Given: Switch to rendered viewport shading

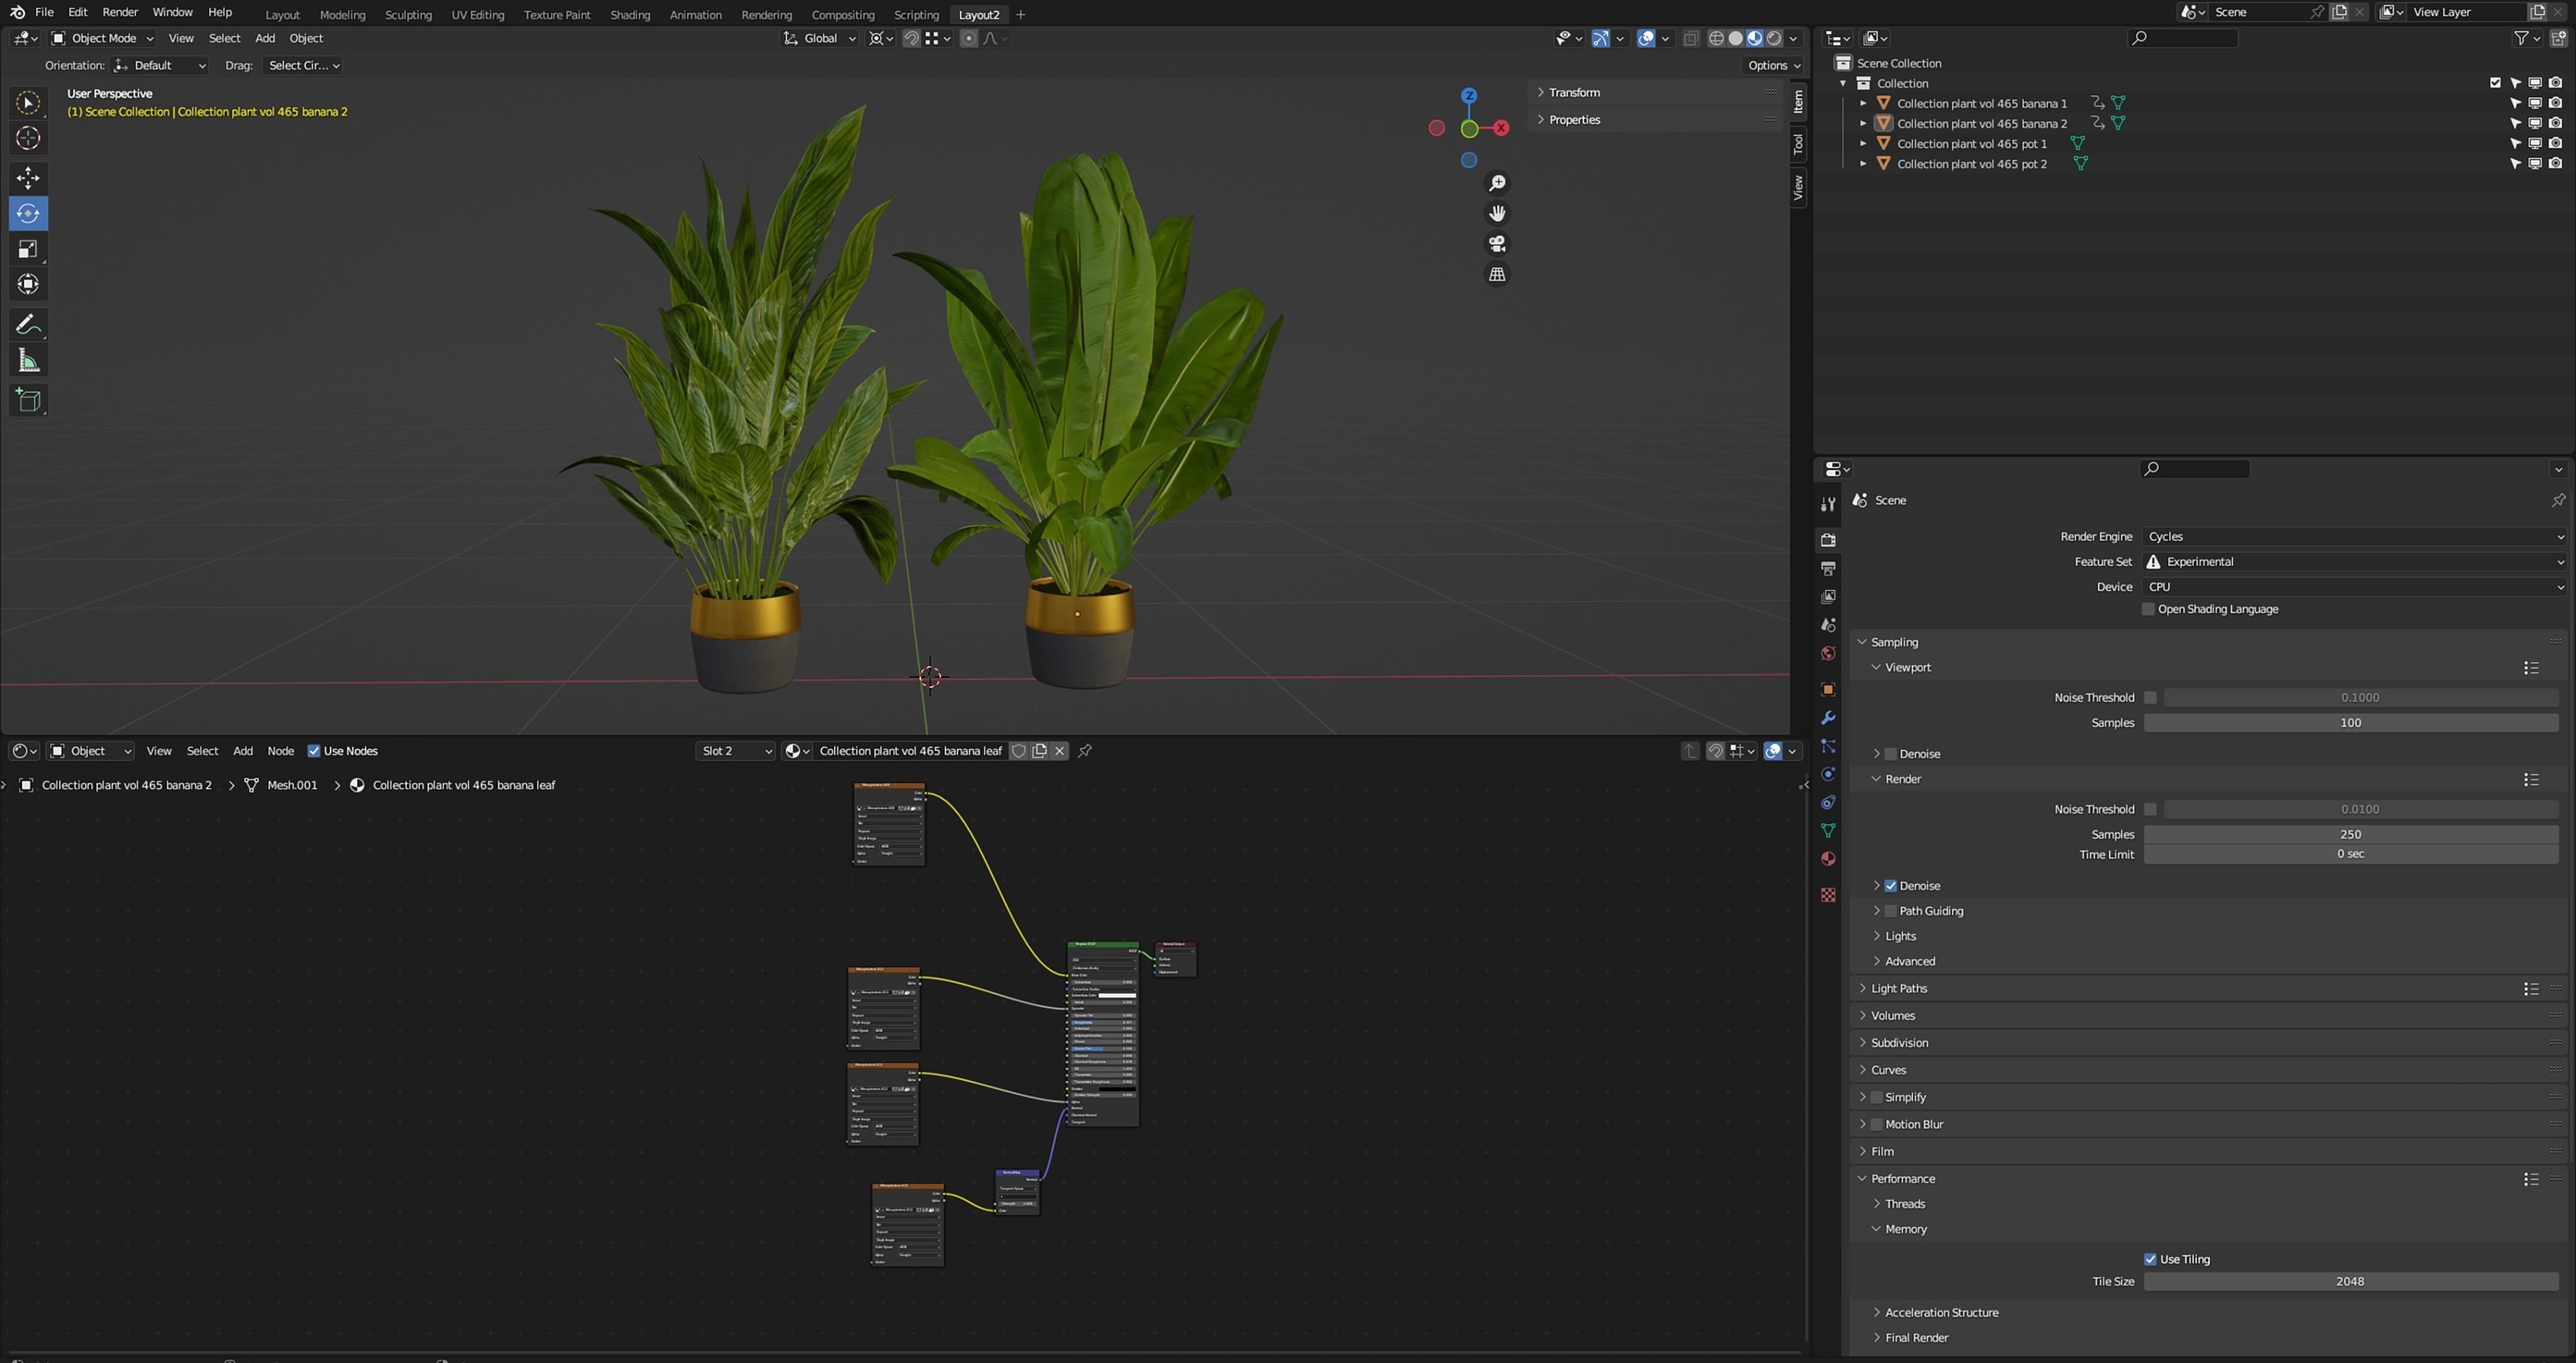Looking at the screenshot, I should pos(1774,38).
